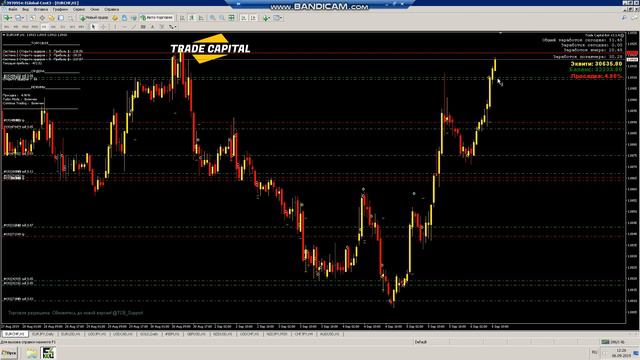Open the Файл menu
The image size is (640, 360).
[13, 9]
